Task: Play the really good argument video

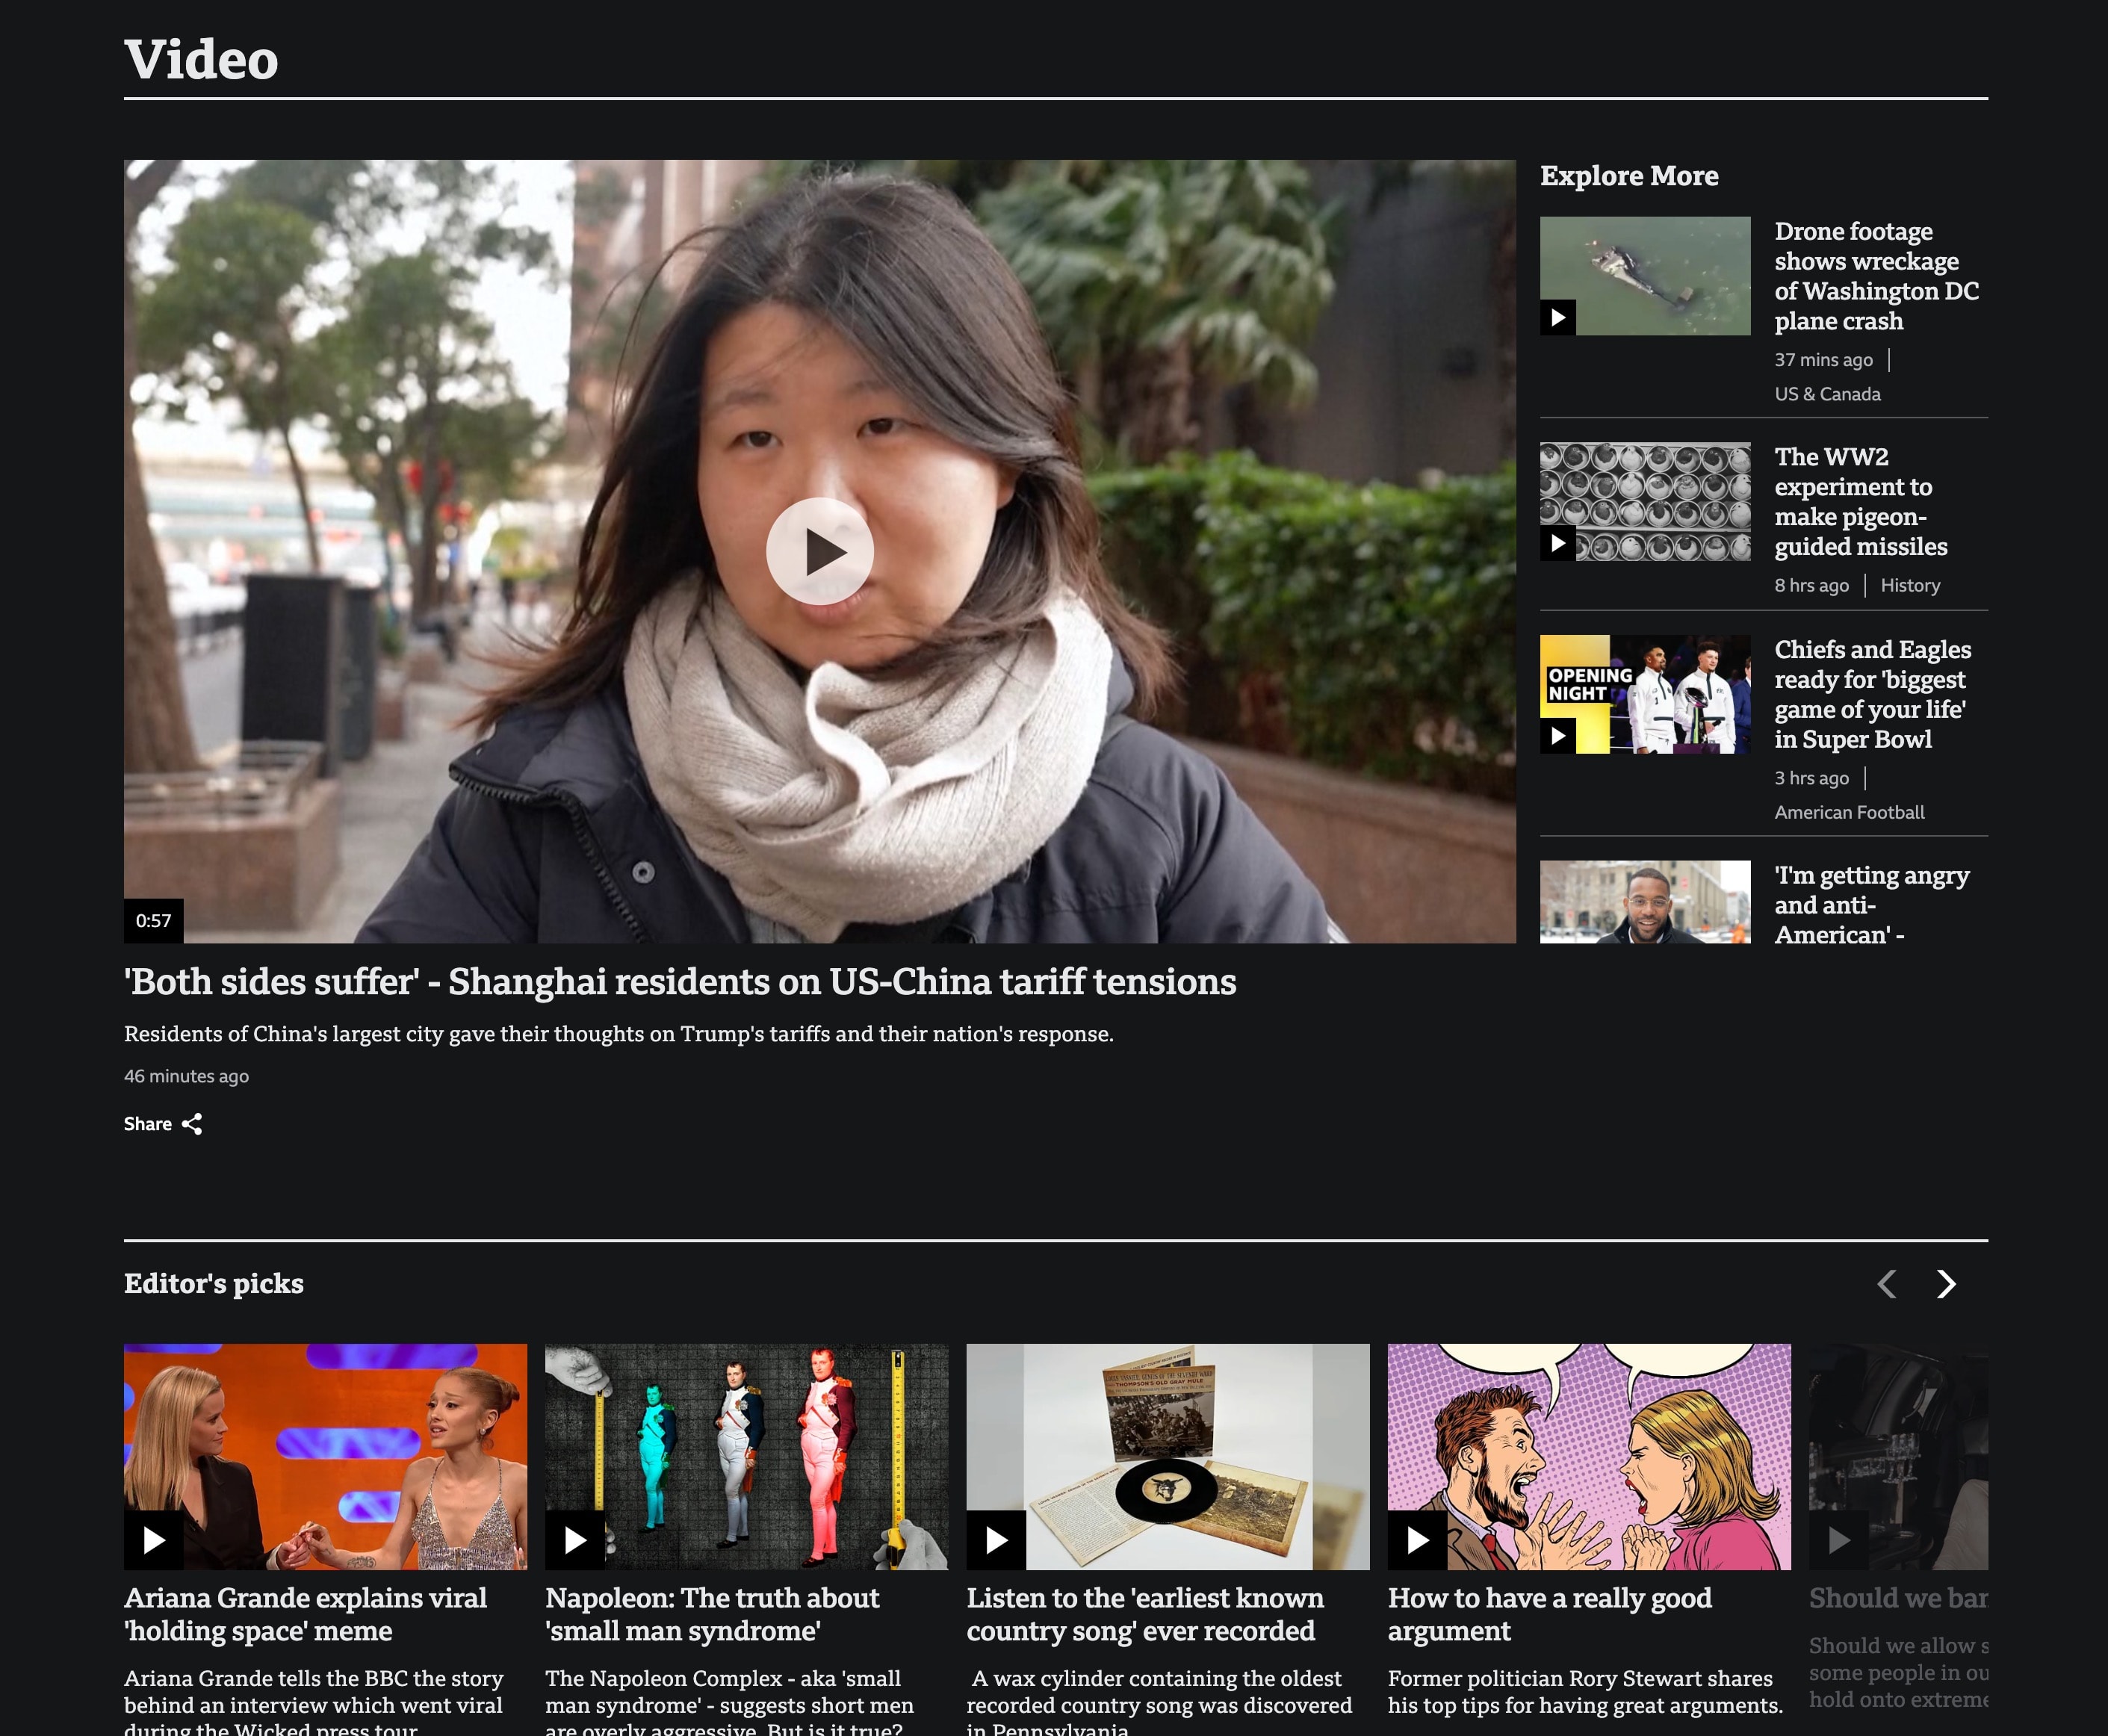Action: (1417, 1540)
